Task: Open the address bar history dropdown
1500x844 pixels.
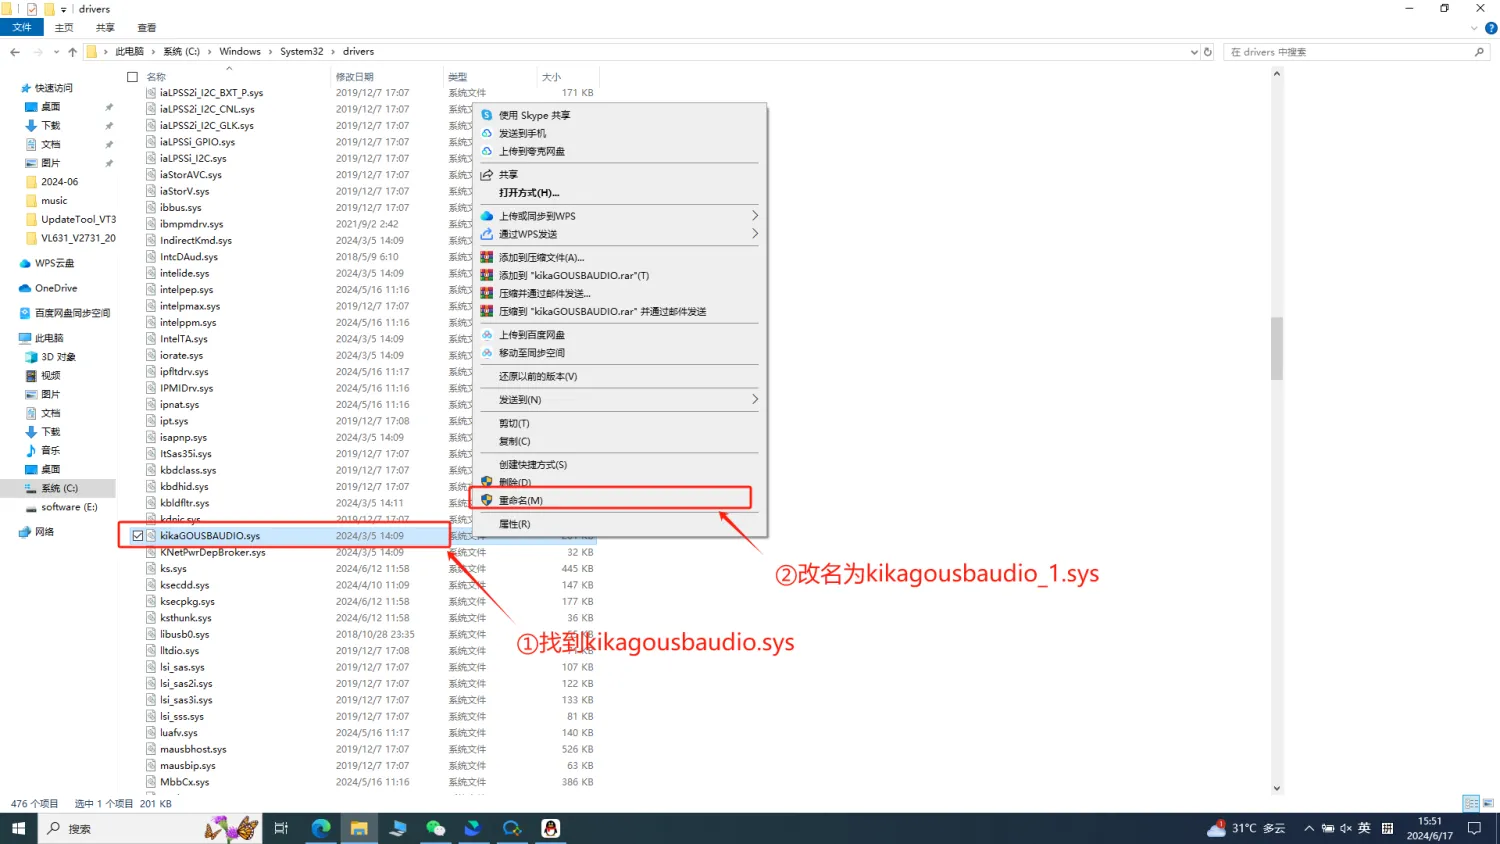Action: [1194, 52]
